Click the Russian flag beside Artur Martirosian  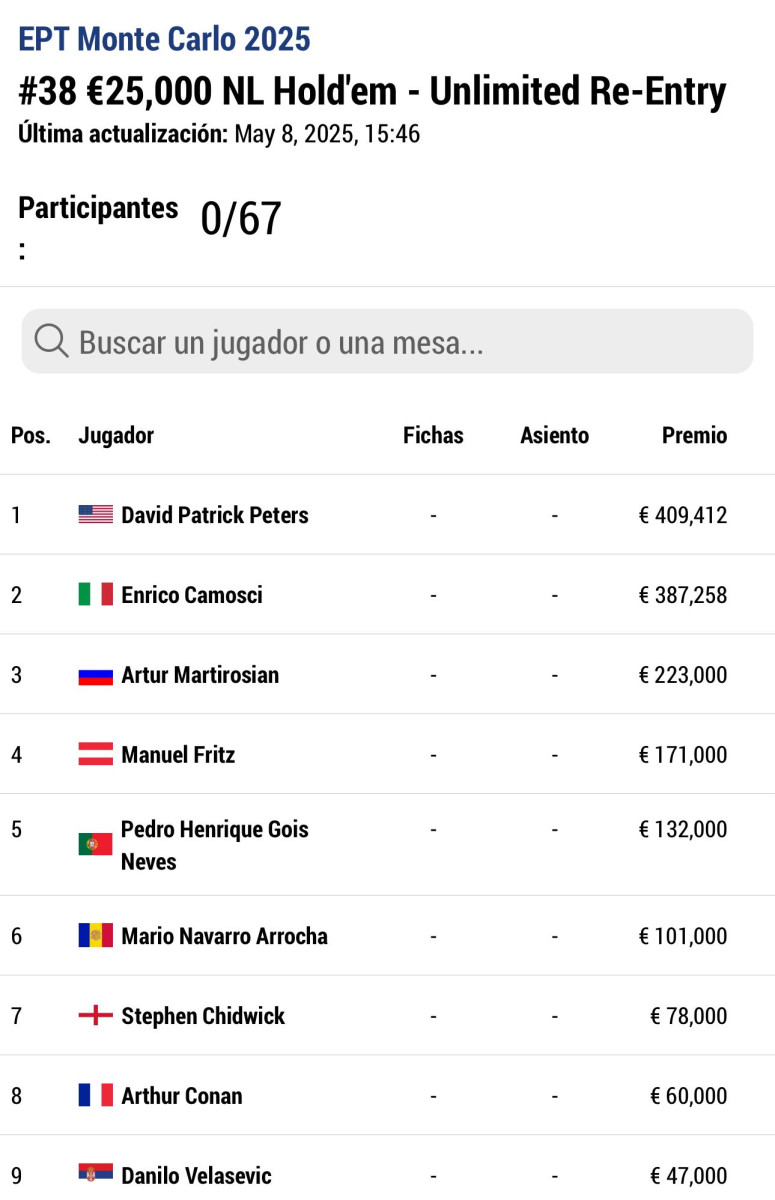(96, 675)
